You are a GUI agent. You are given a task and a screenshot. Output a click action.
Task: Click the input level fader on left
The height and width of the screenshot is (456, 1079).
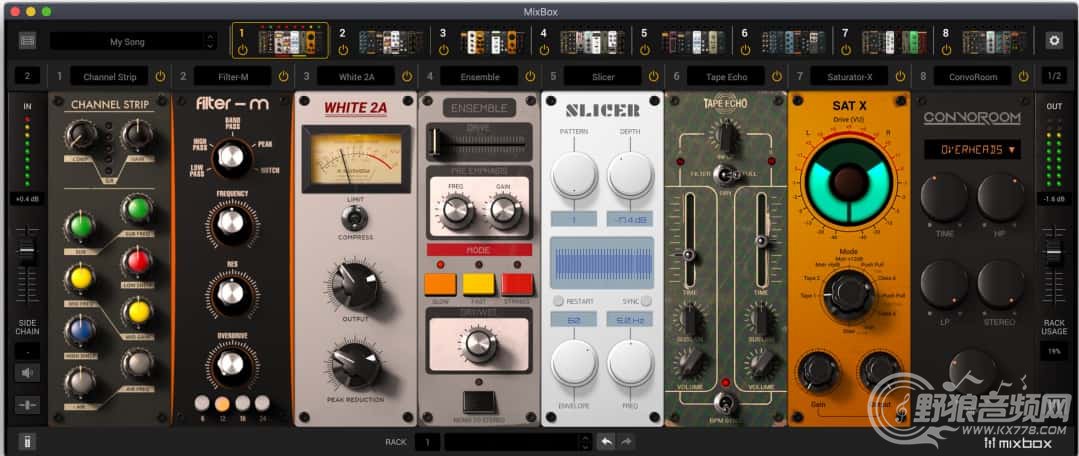(28, 250)
